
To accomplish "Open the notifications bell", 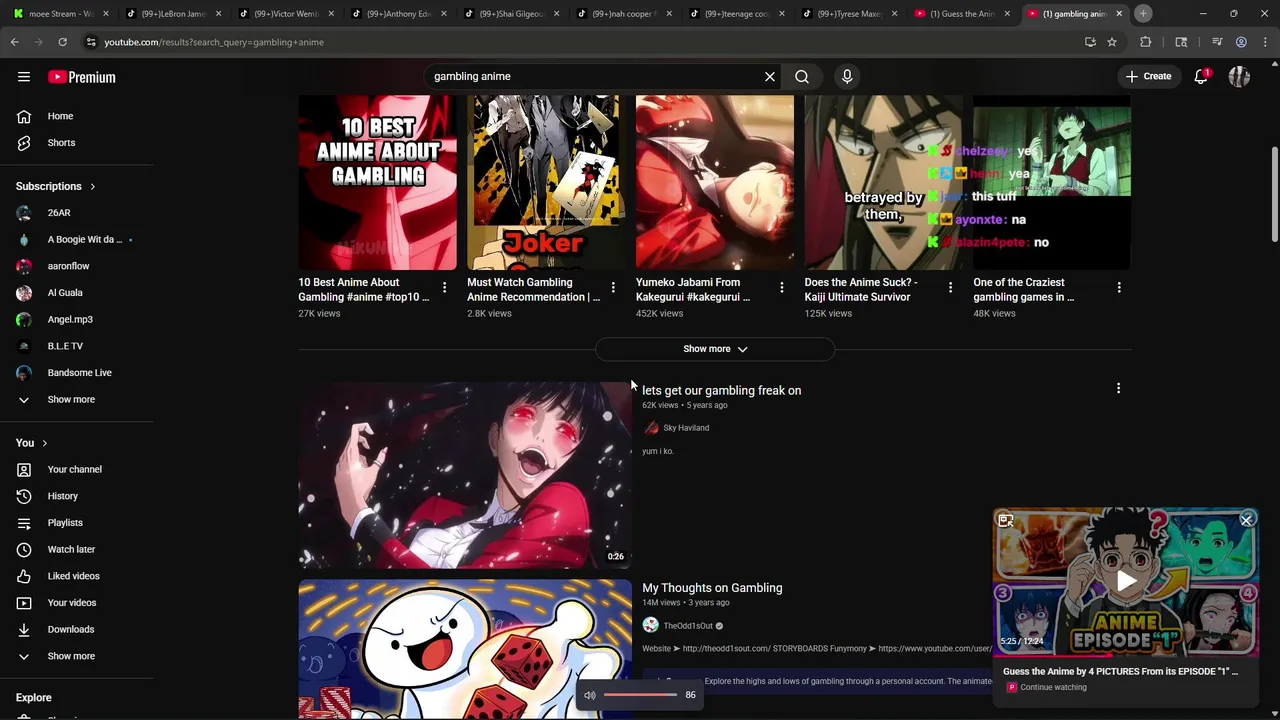I will [x=1201, y=77].
